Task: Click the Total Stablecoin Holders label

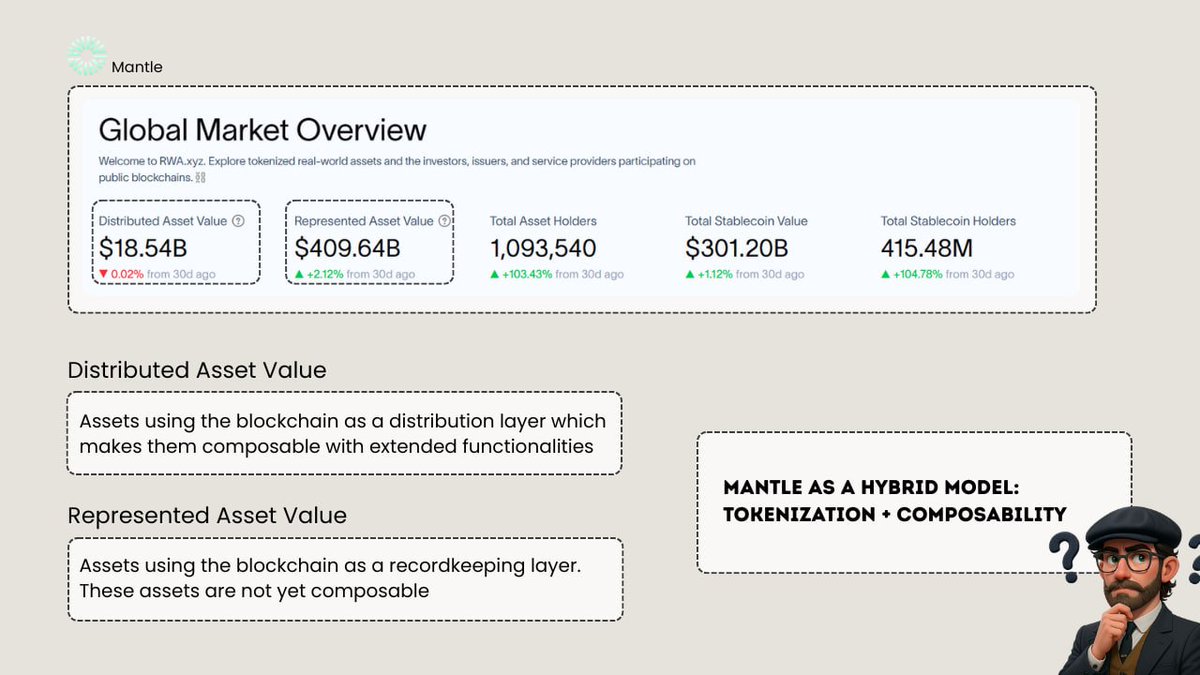Action: (948, 221)
